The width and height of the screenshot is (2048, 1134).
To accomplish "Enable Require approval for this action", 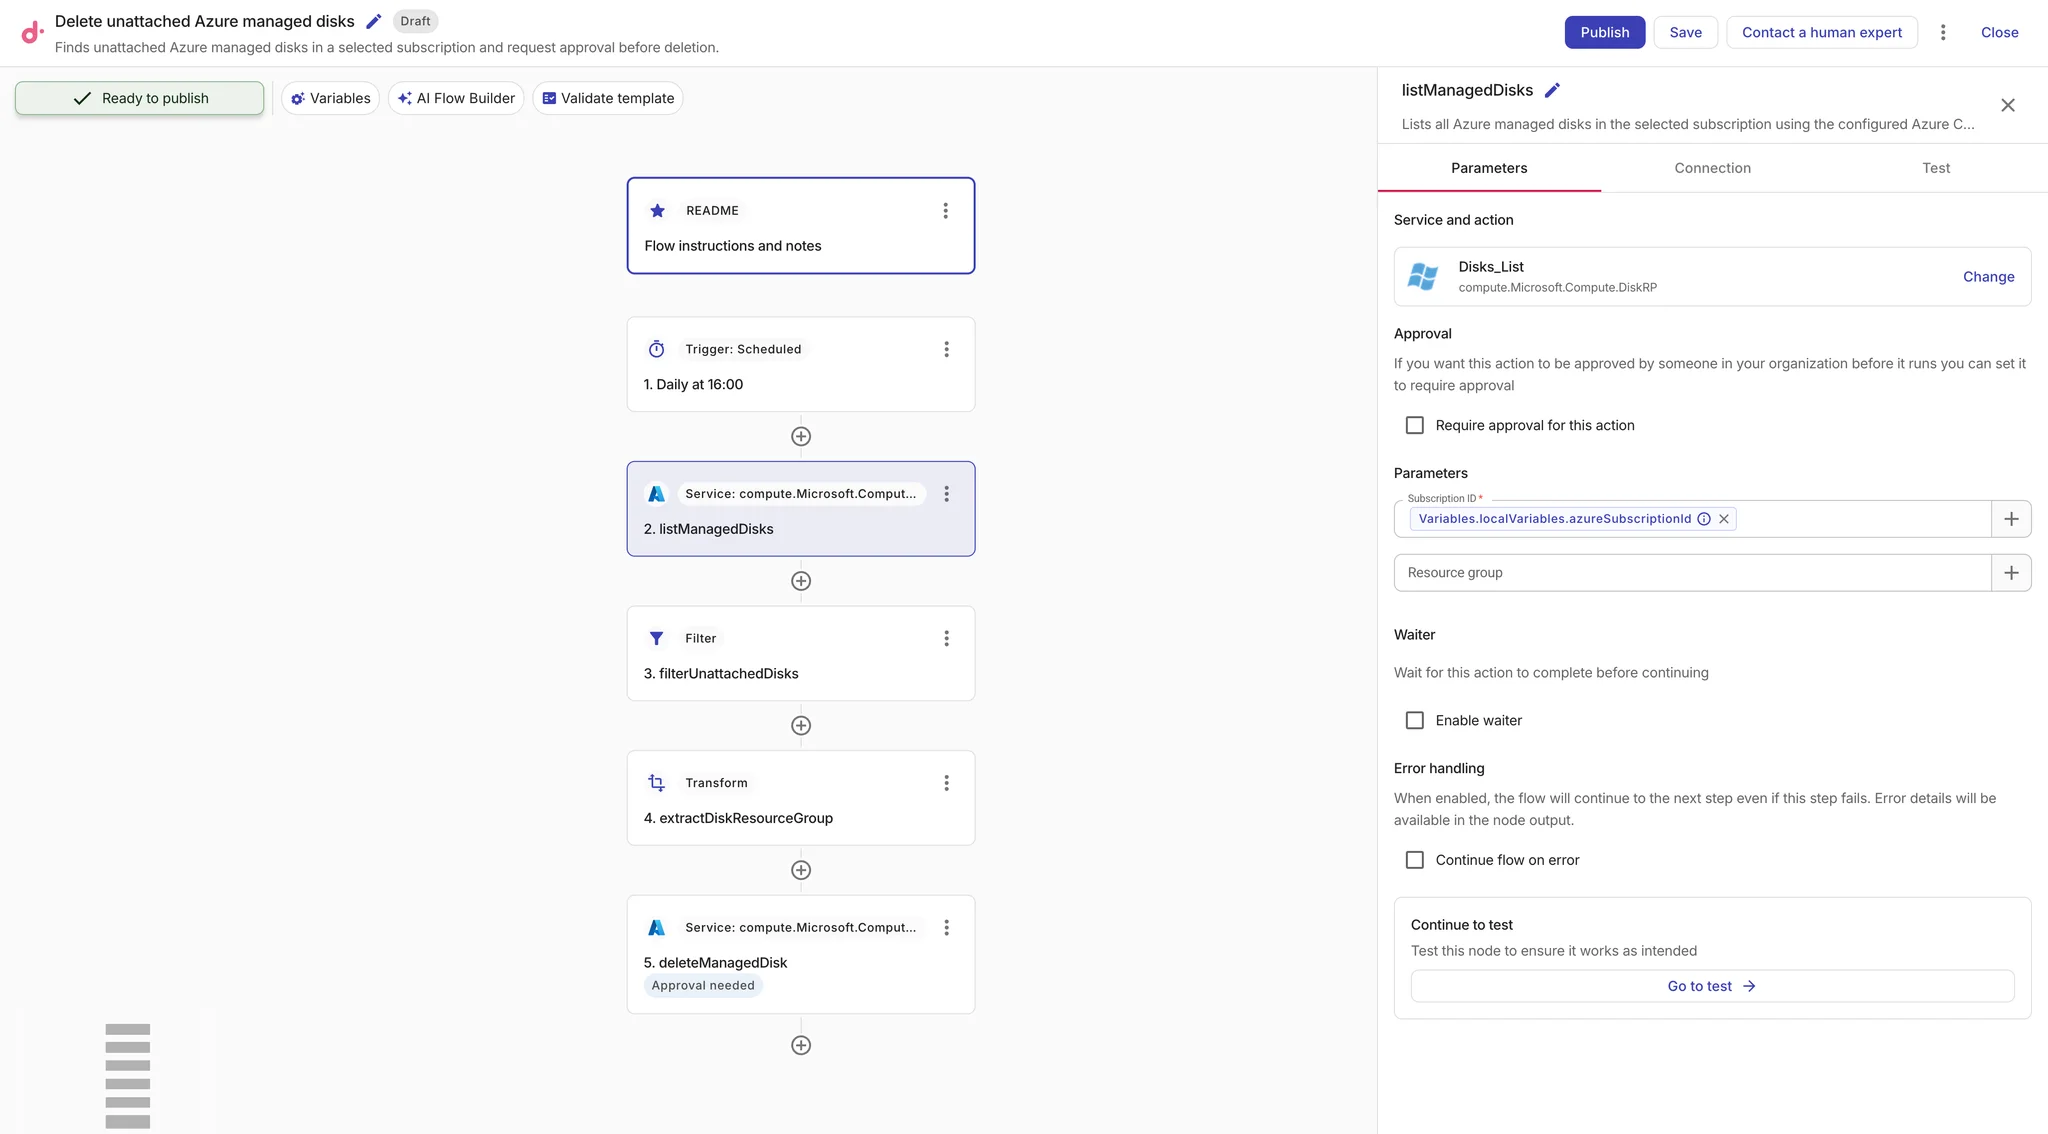I will click(x=1415, y=425).
